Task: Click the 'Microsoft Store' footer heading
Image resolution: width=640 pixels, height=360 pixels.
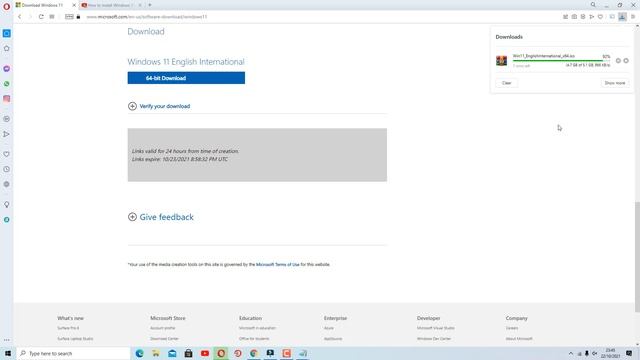Action: coord(168,318)
